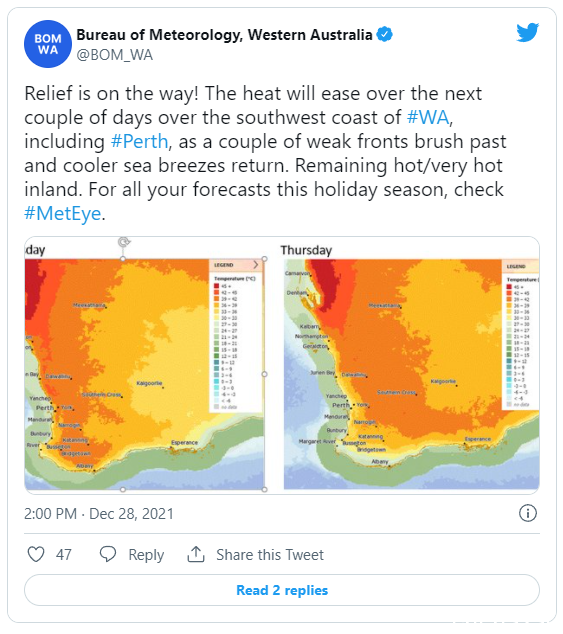
Task: Click the reply speech bubble icon
Action: (x=108, y=554)
